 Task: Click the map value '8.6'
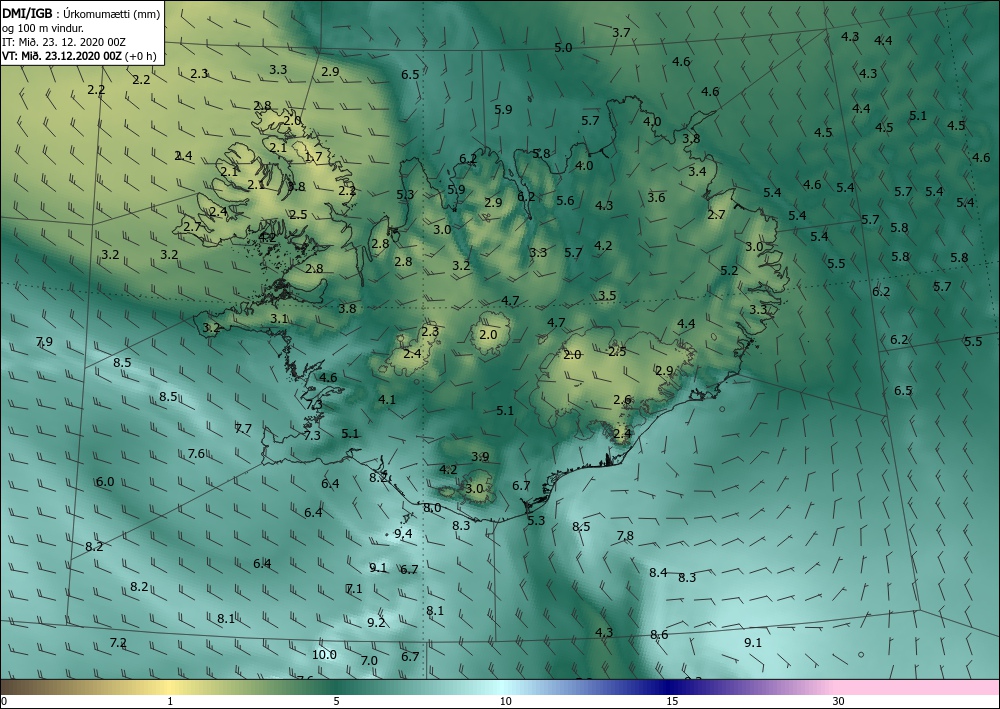pyautogui.click(x=659, y=634)
